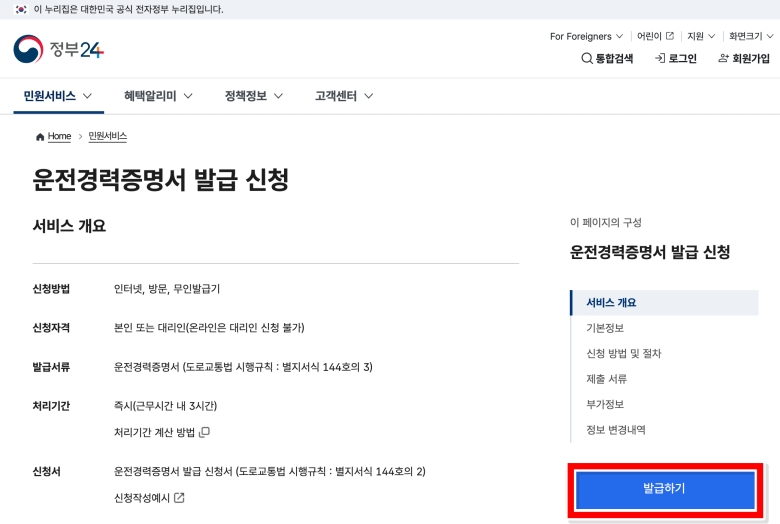Screen dimensions: 780x524
Task: Open the 고객센터 main menu
Action: [344, 96]
